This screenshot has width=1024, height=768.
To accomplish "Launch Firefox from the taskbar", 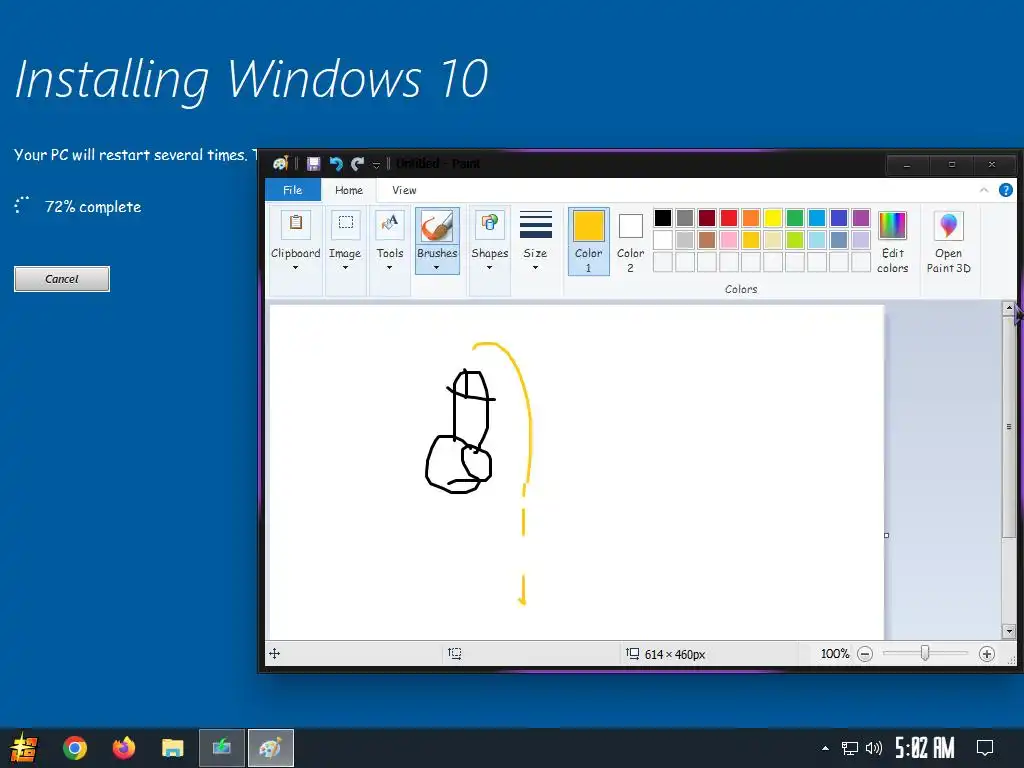I will 123,748.
